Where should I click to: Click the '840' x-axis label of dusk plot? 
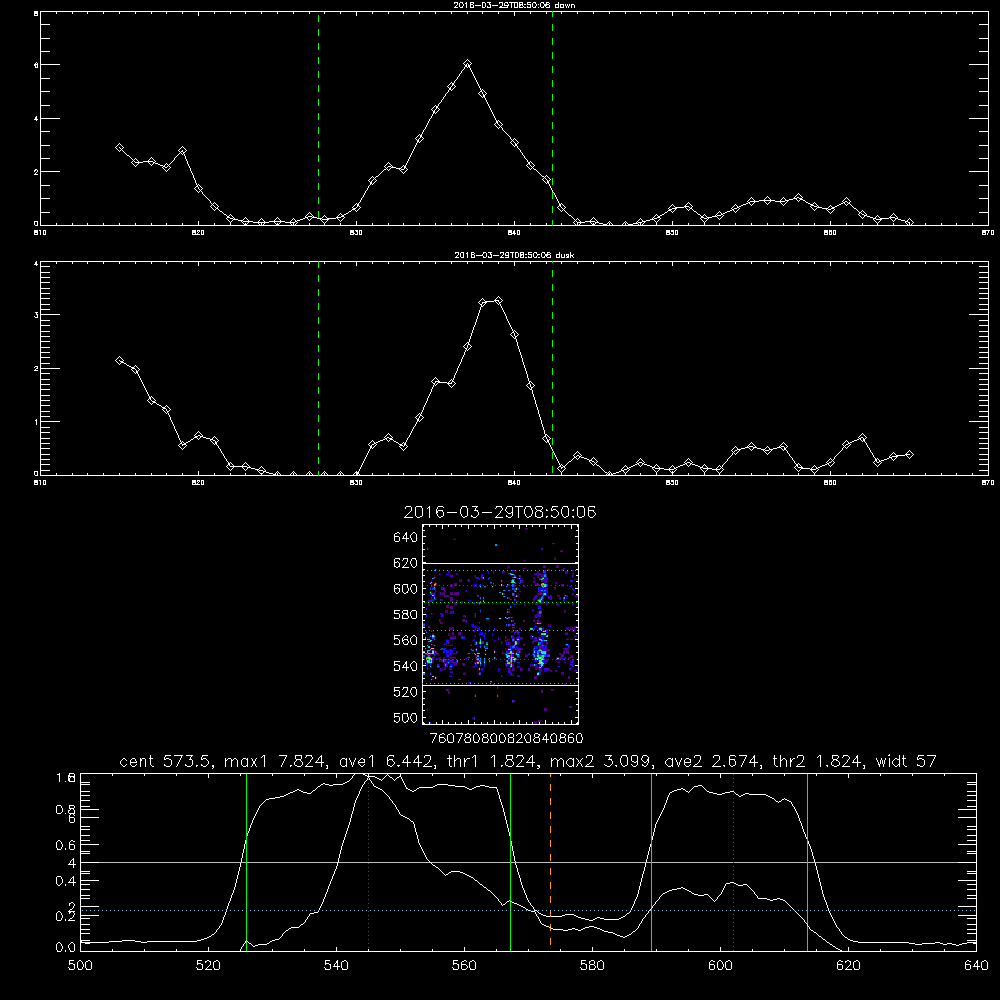514,483
